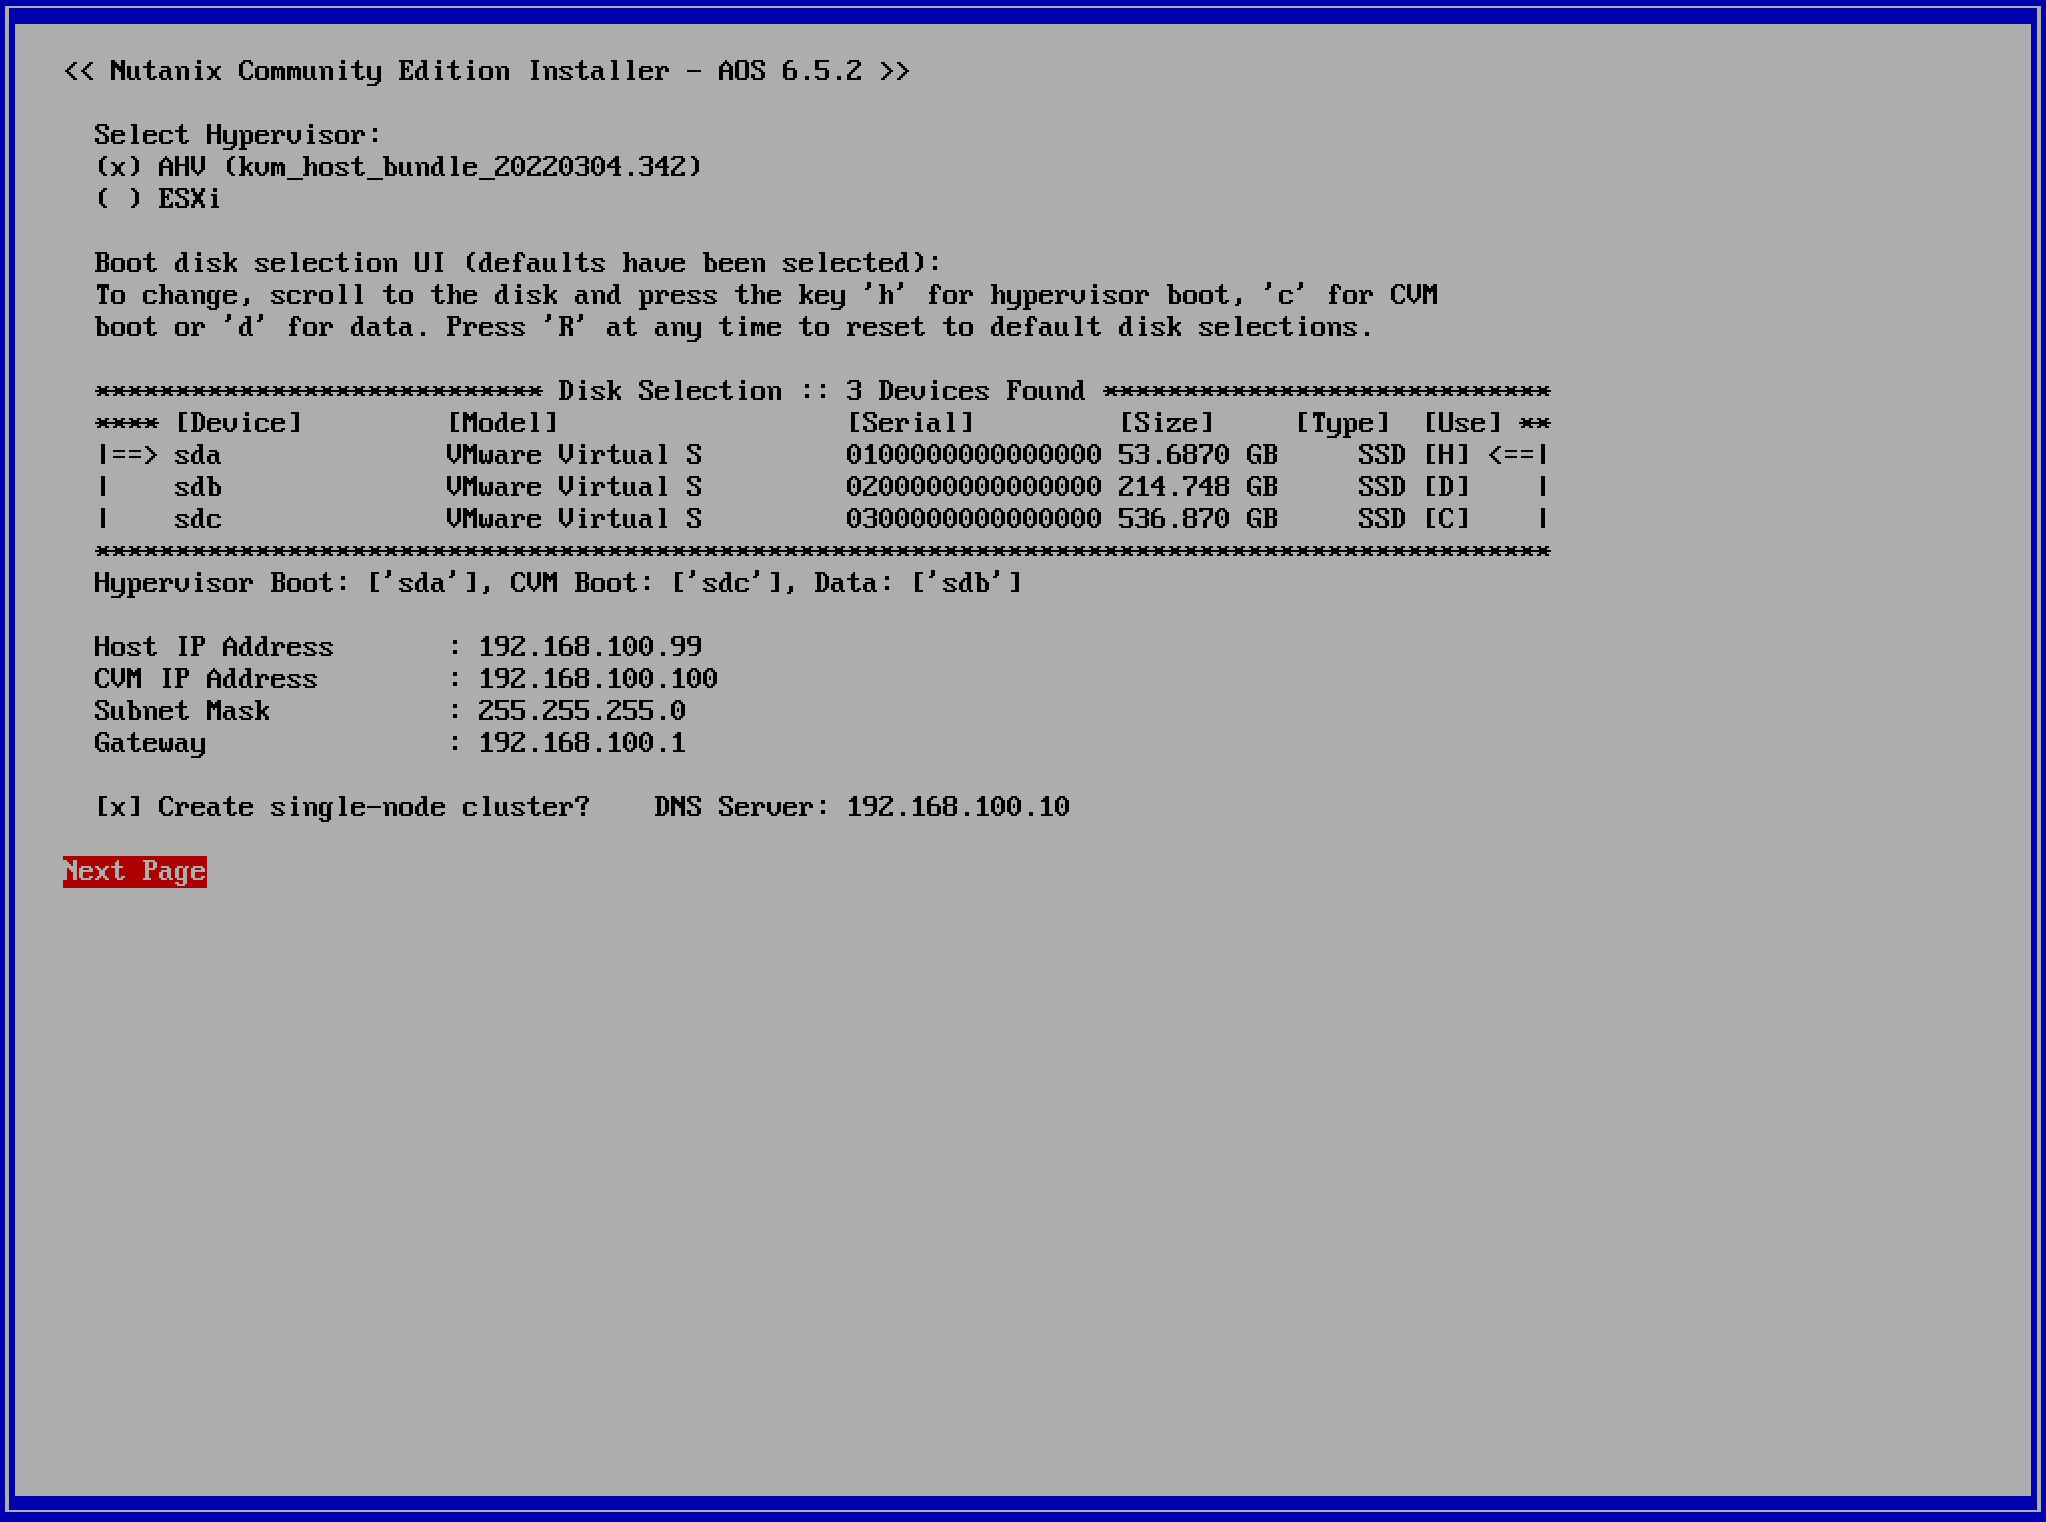
Task: Click the Subnet Mask field value
Action: (582, 711)
